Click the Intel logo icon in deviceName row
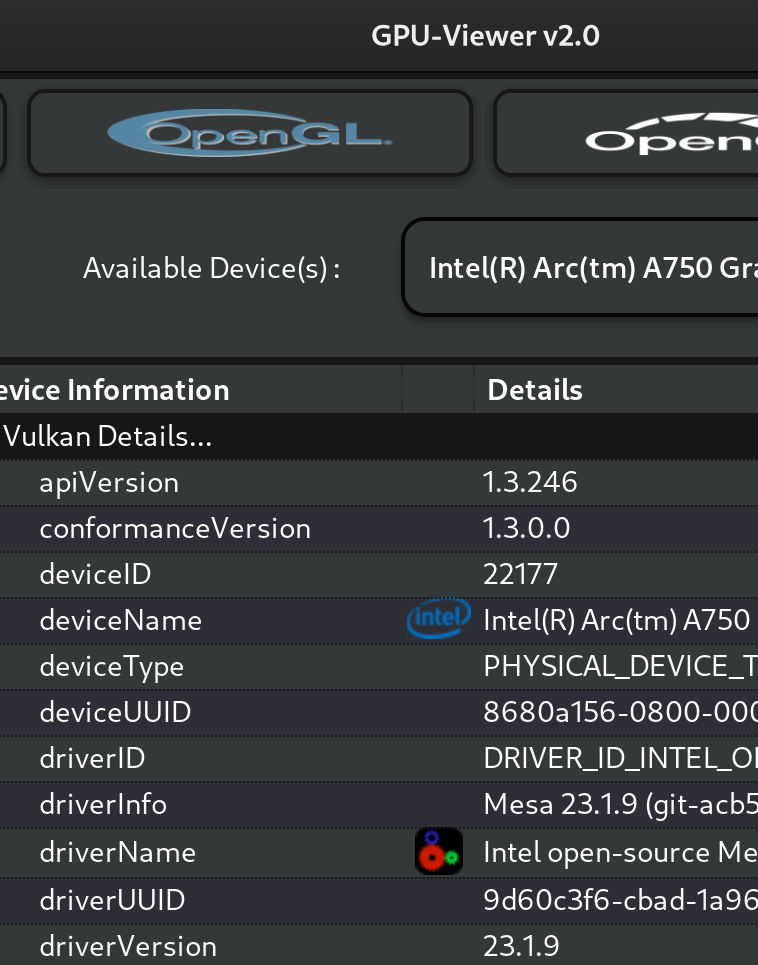 point(439,618)
